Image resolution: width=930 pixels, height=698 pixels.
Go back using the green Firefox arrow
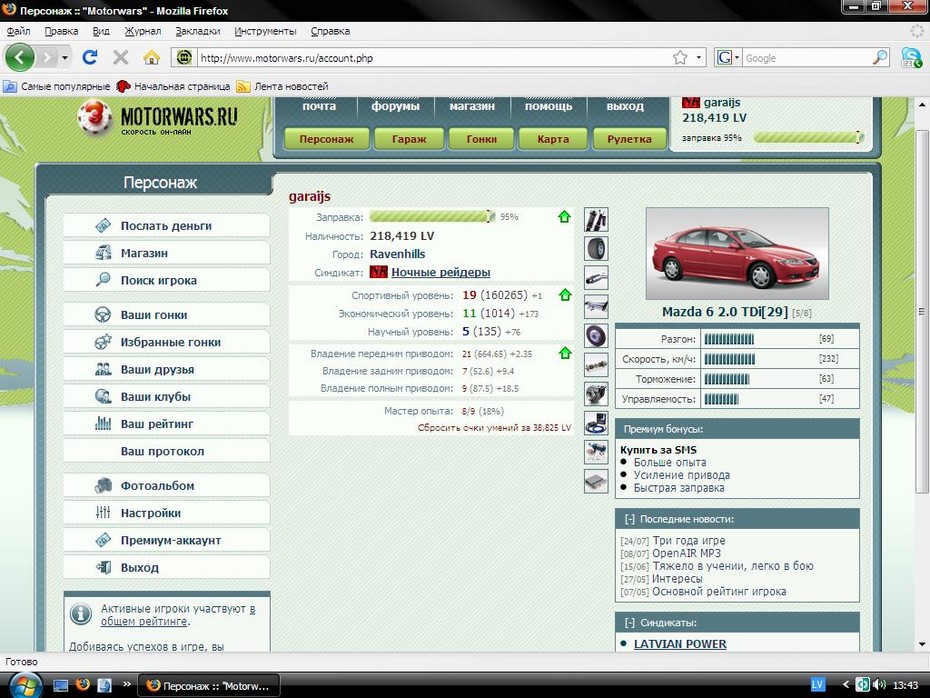coord(20,58)
